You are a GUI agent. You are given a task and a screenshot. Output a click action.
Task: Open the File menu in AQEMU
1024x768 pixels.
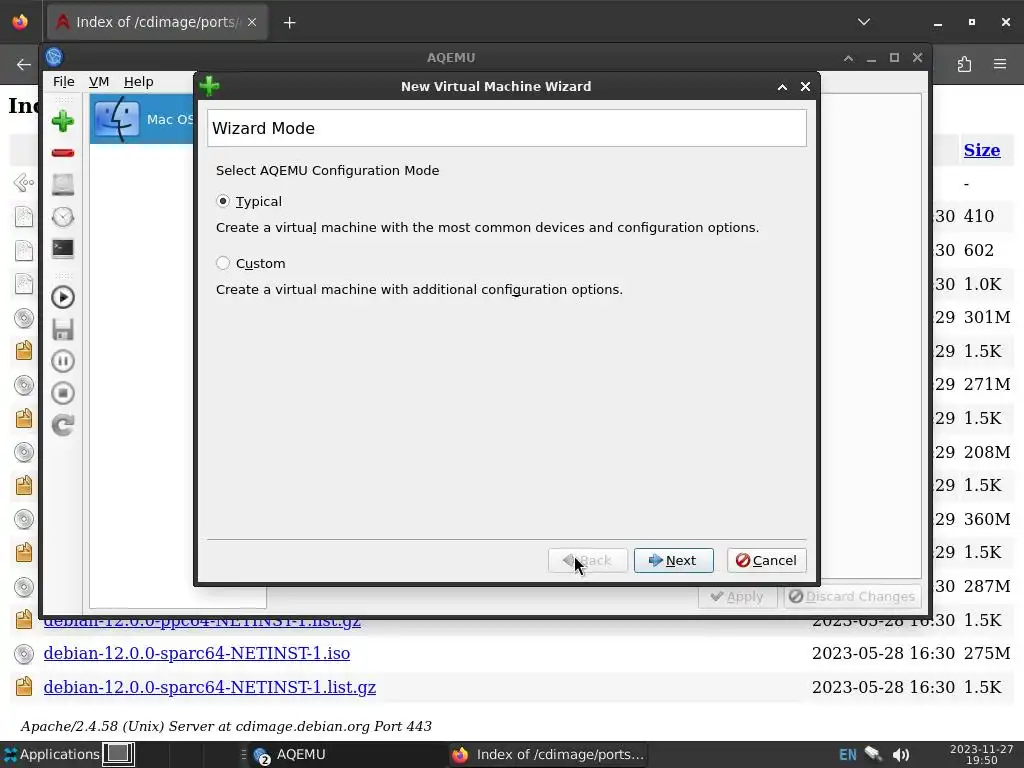(63, 82)
